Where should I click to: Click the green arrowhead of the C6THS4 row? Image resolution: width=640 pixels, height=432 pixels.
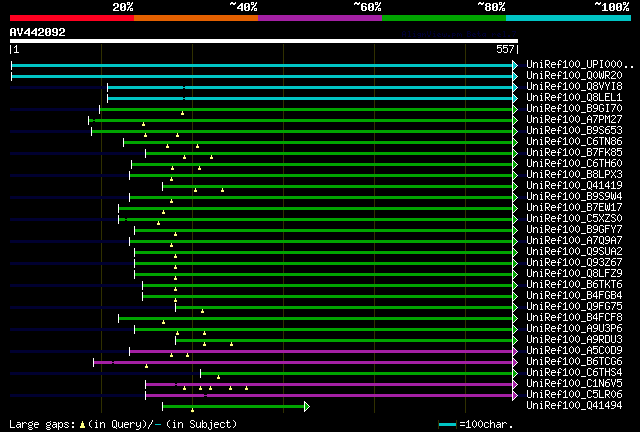coord(515,373)
